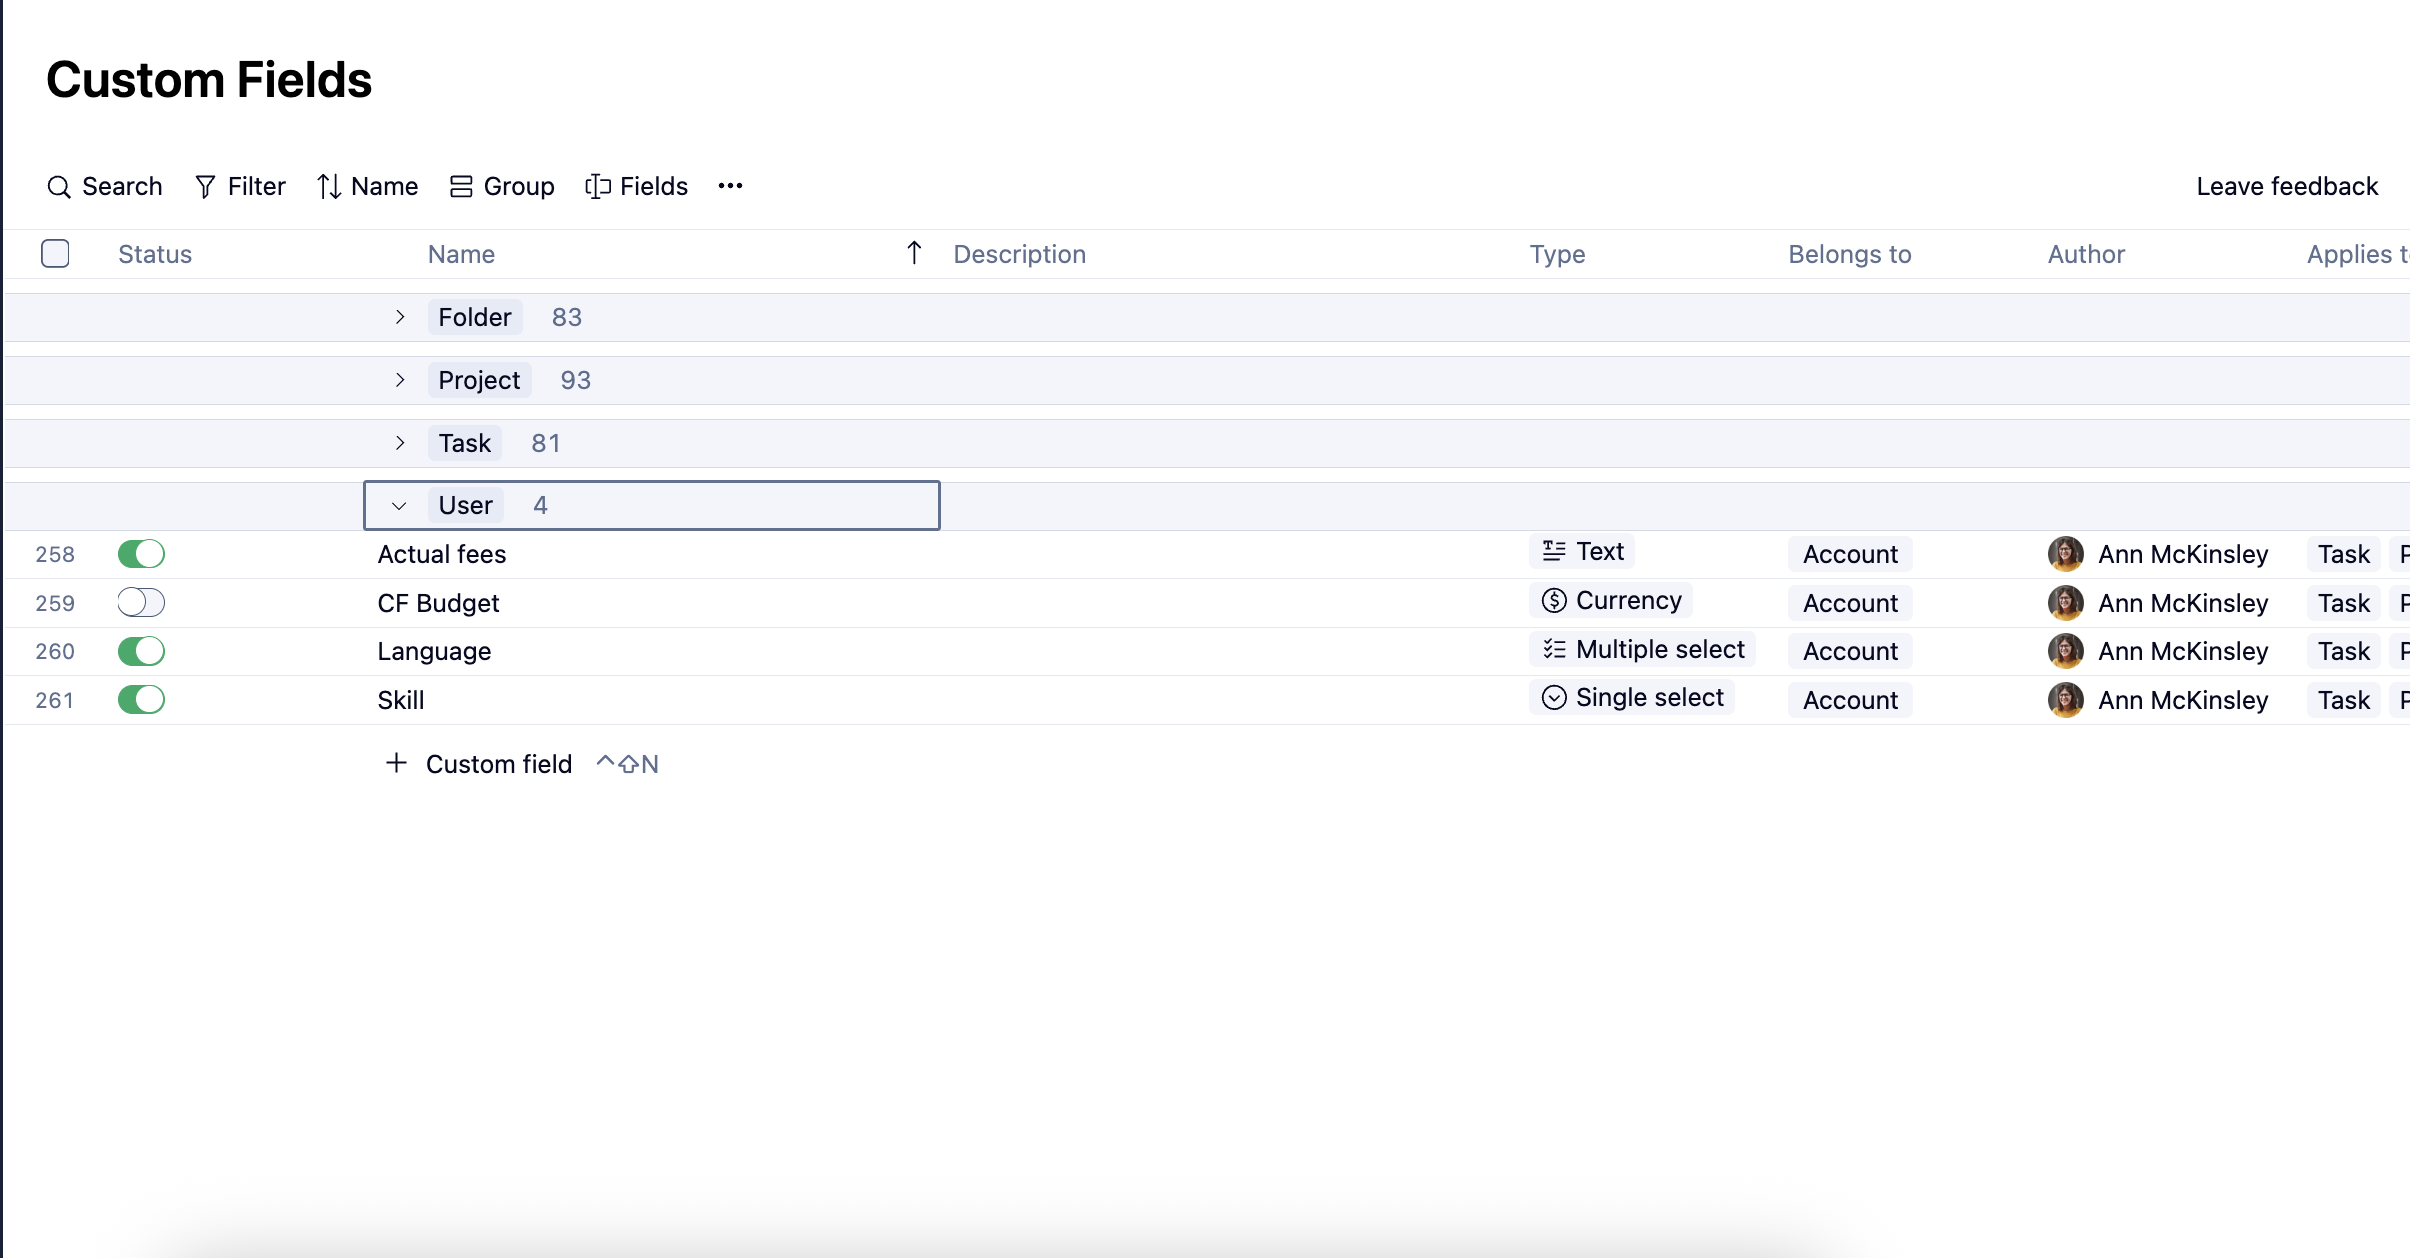Click the ascending sort arrow in Name column
The width and height of the screenshot is (2410, 1258).
914,253
